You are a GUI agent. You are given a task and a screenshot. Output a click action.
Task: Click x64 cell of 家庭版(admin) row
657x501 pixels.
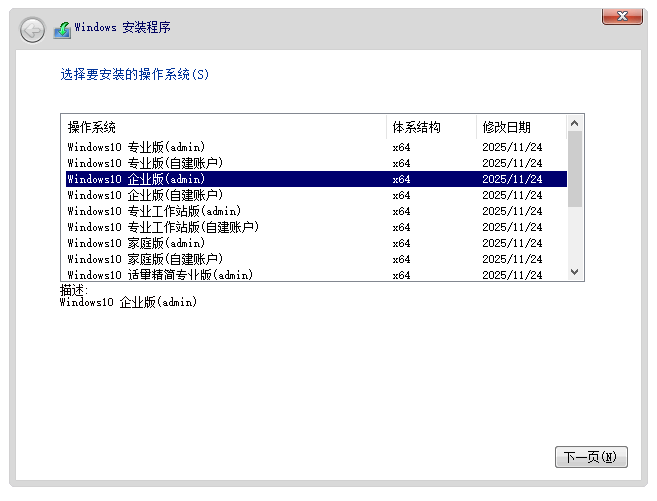(x=401, y=243)
